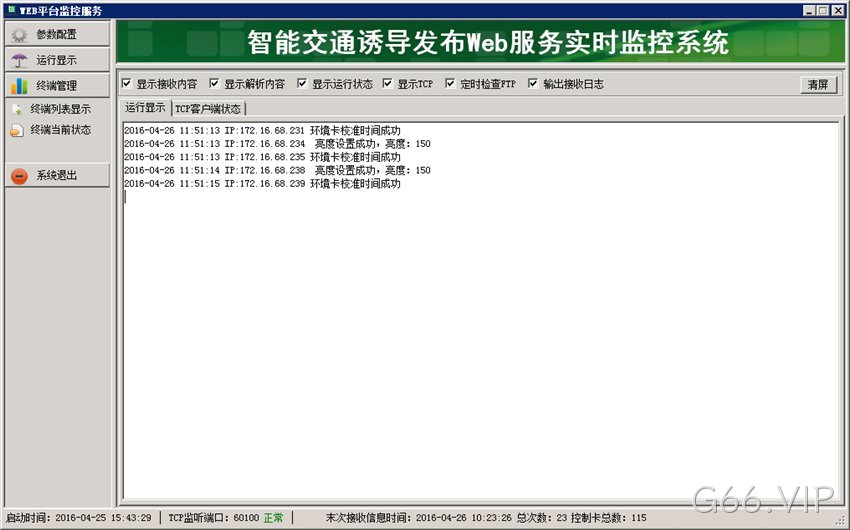850x530 pixels.
Task: Click the 总次数: 23 status text
Action: coord(542,518)
